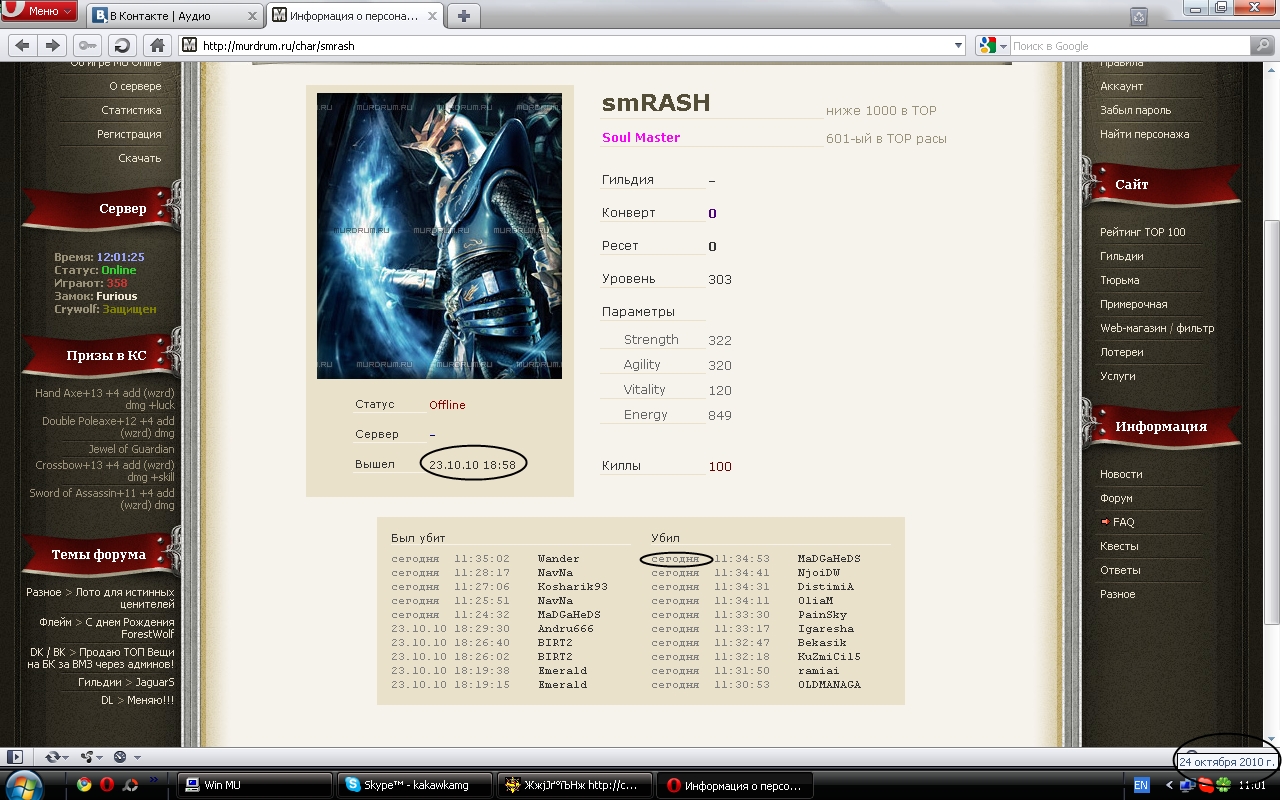Go back with the browser back arrow
The image size is (1282, 800).
tap(23, 45)
